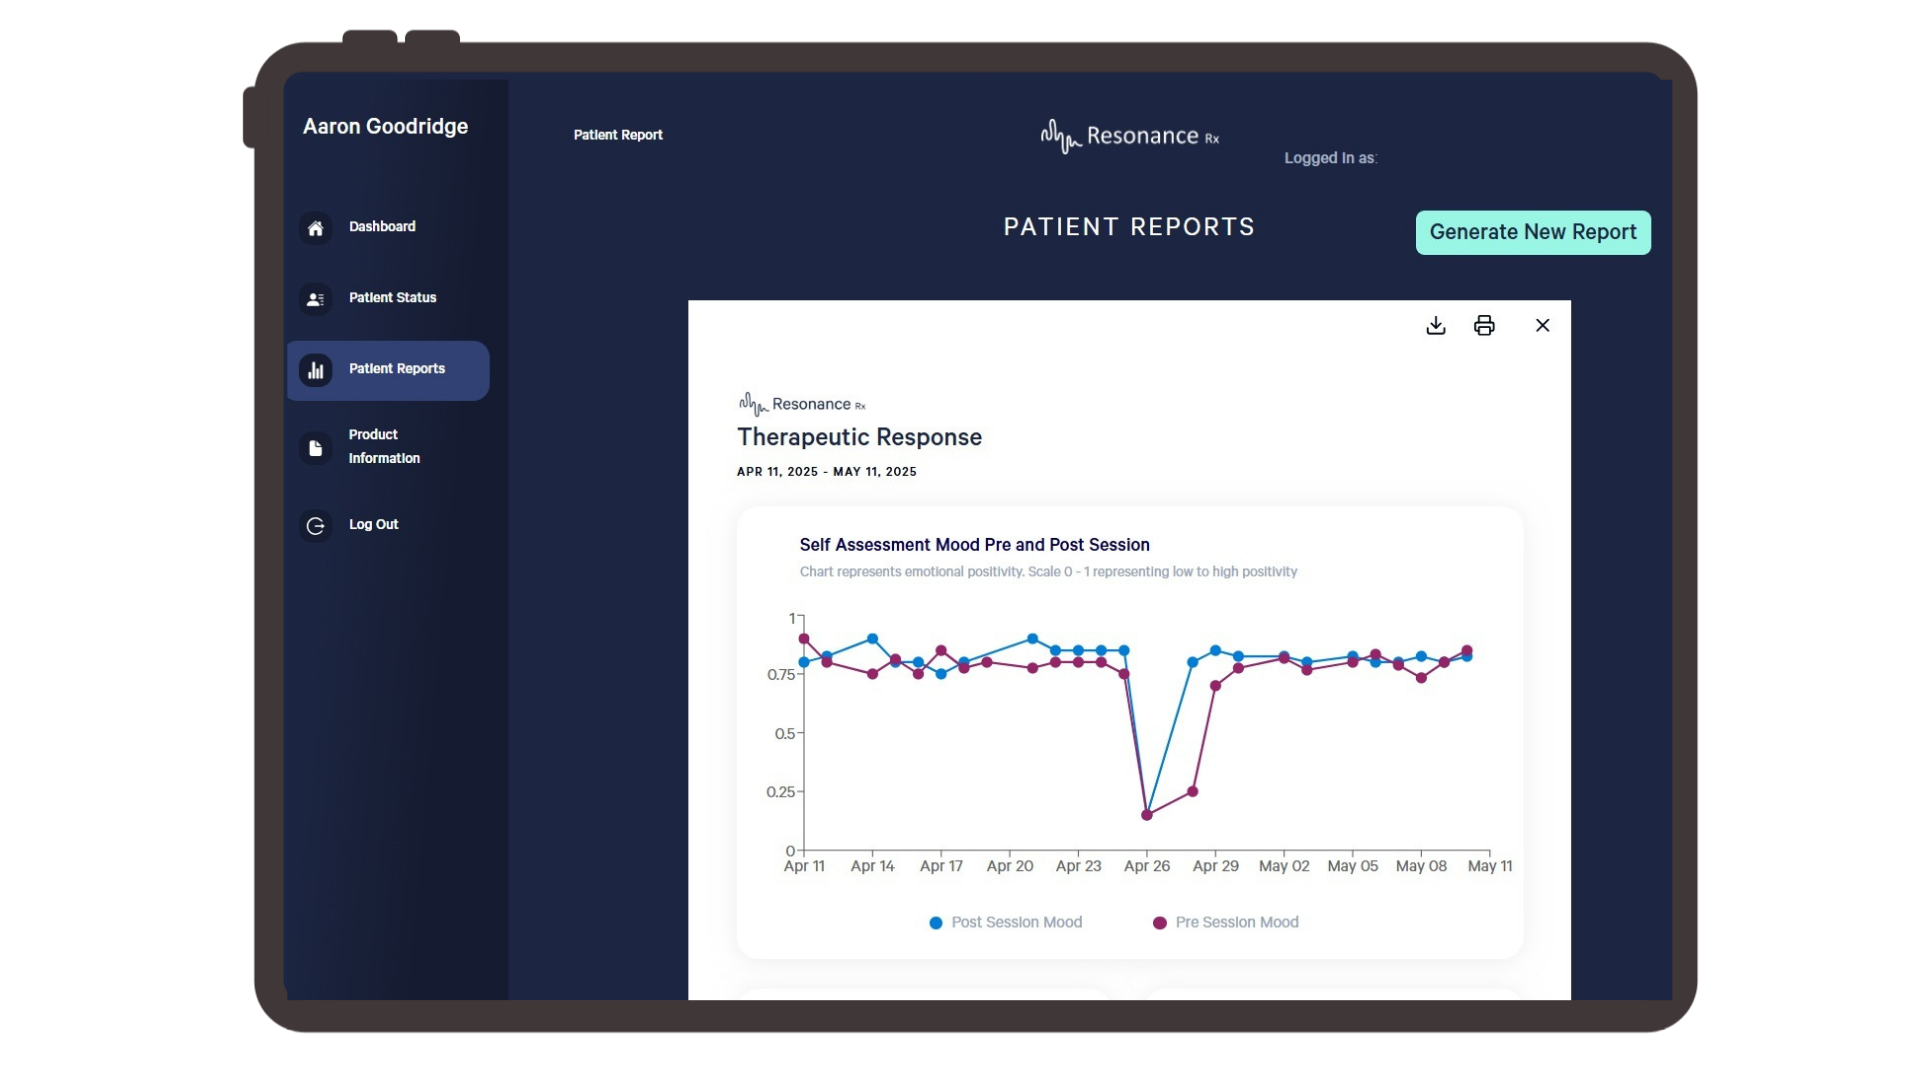Image resolution: width=1920 pixels, height=1080 pixels.
Task: Close the report with the X icon
Action: point(1542,325)
